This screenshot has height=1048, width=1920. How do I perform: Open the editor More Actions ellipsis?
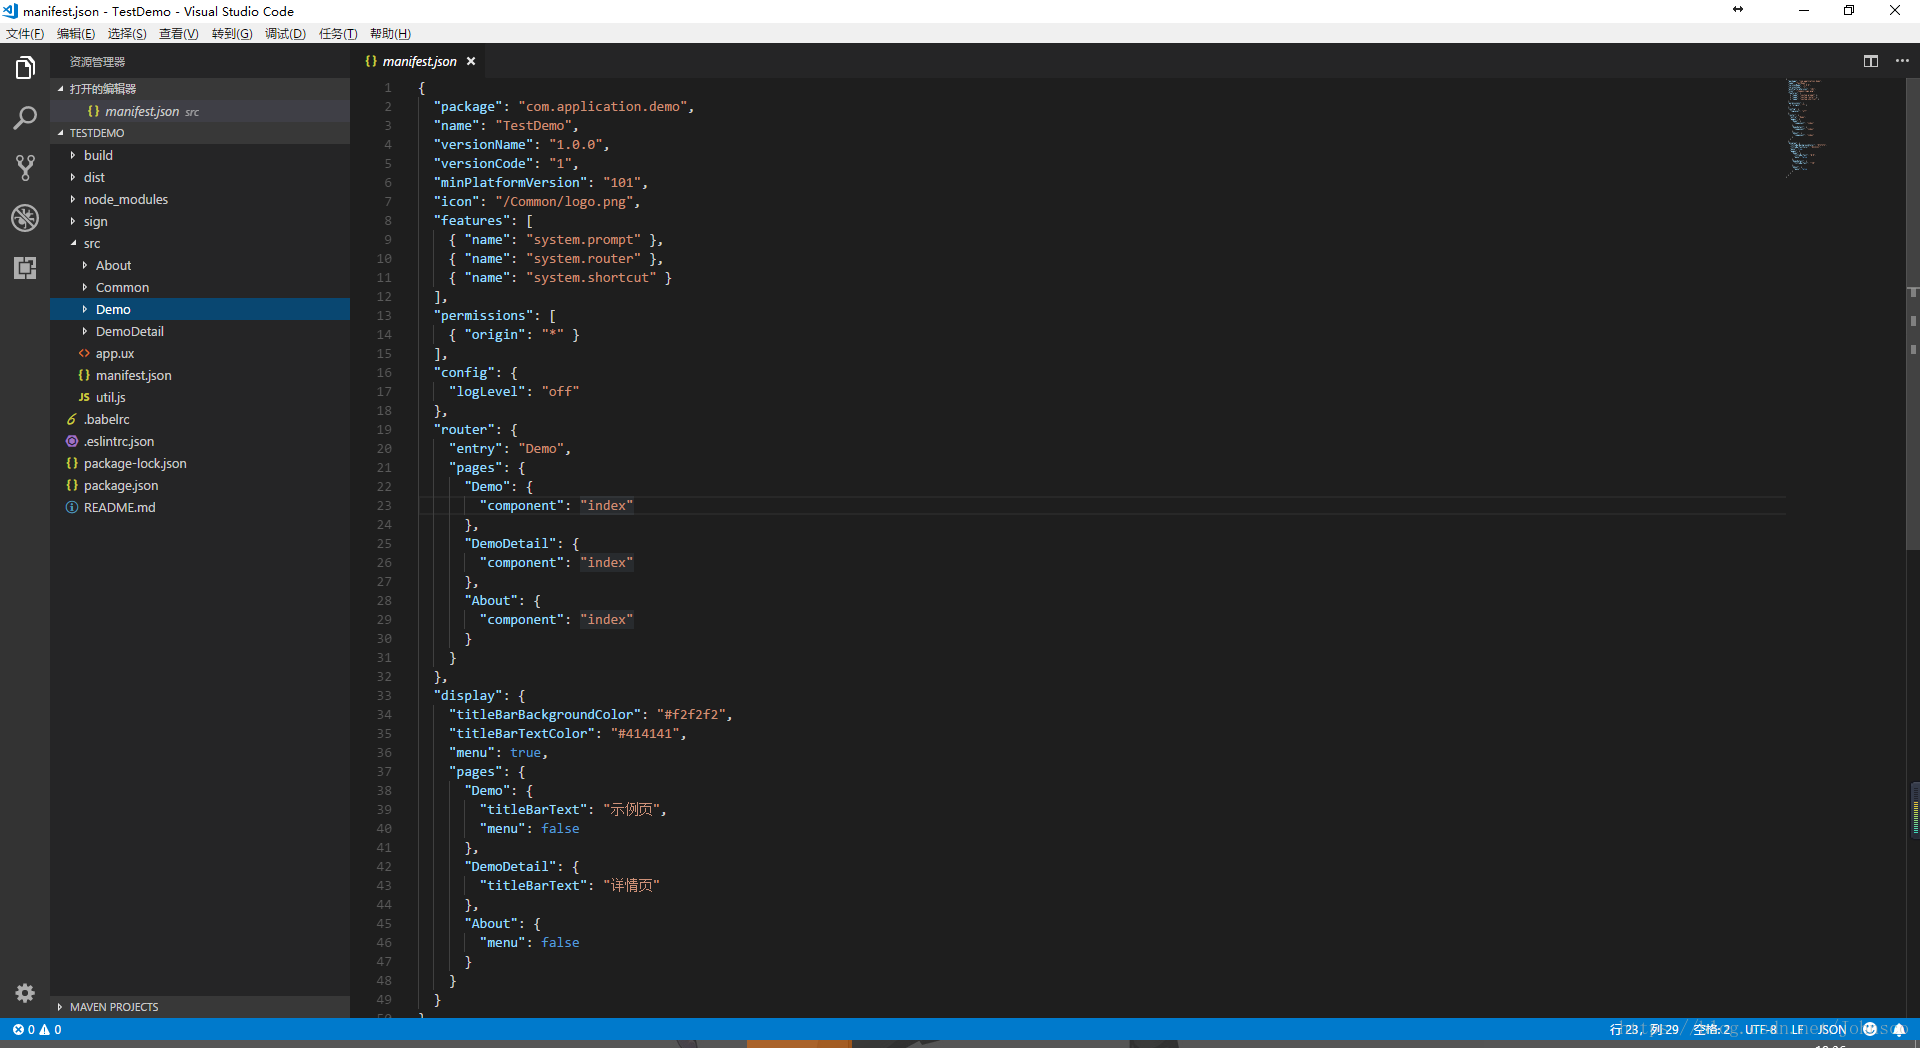point(1902,61)
